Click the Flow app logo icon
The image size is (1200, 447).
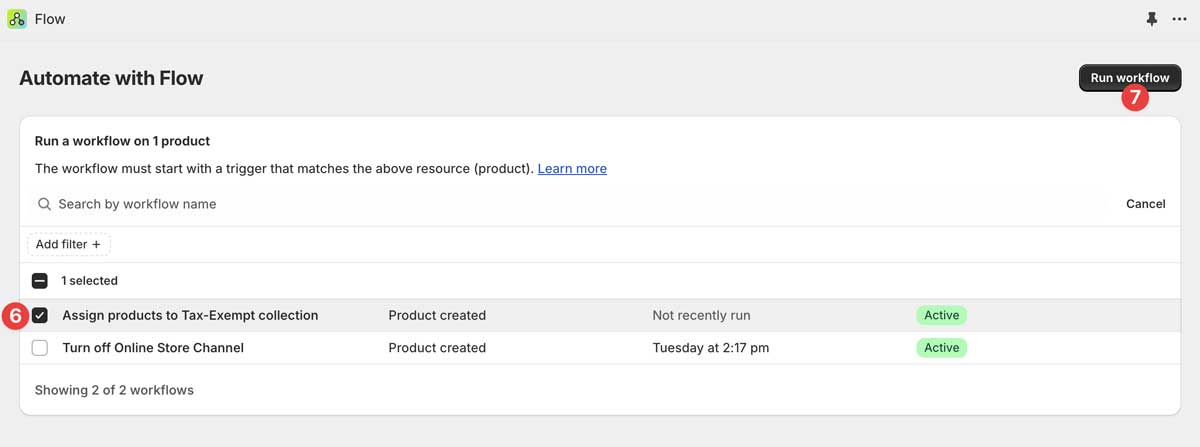pos(17,19)
